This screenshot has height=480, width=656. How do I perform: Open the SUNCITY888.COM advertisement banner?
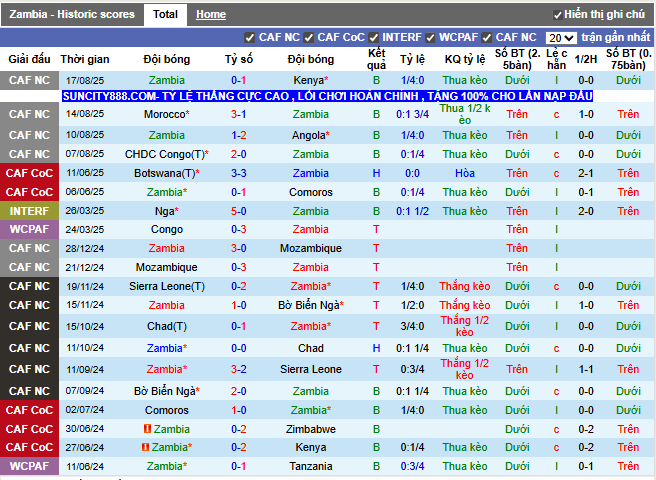328,96
